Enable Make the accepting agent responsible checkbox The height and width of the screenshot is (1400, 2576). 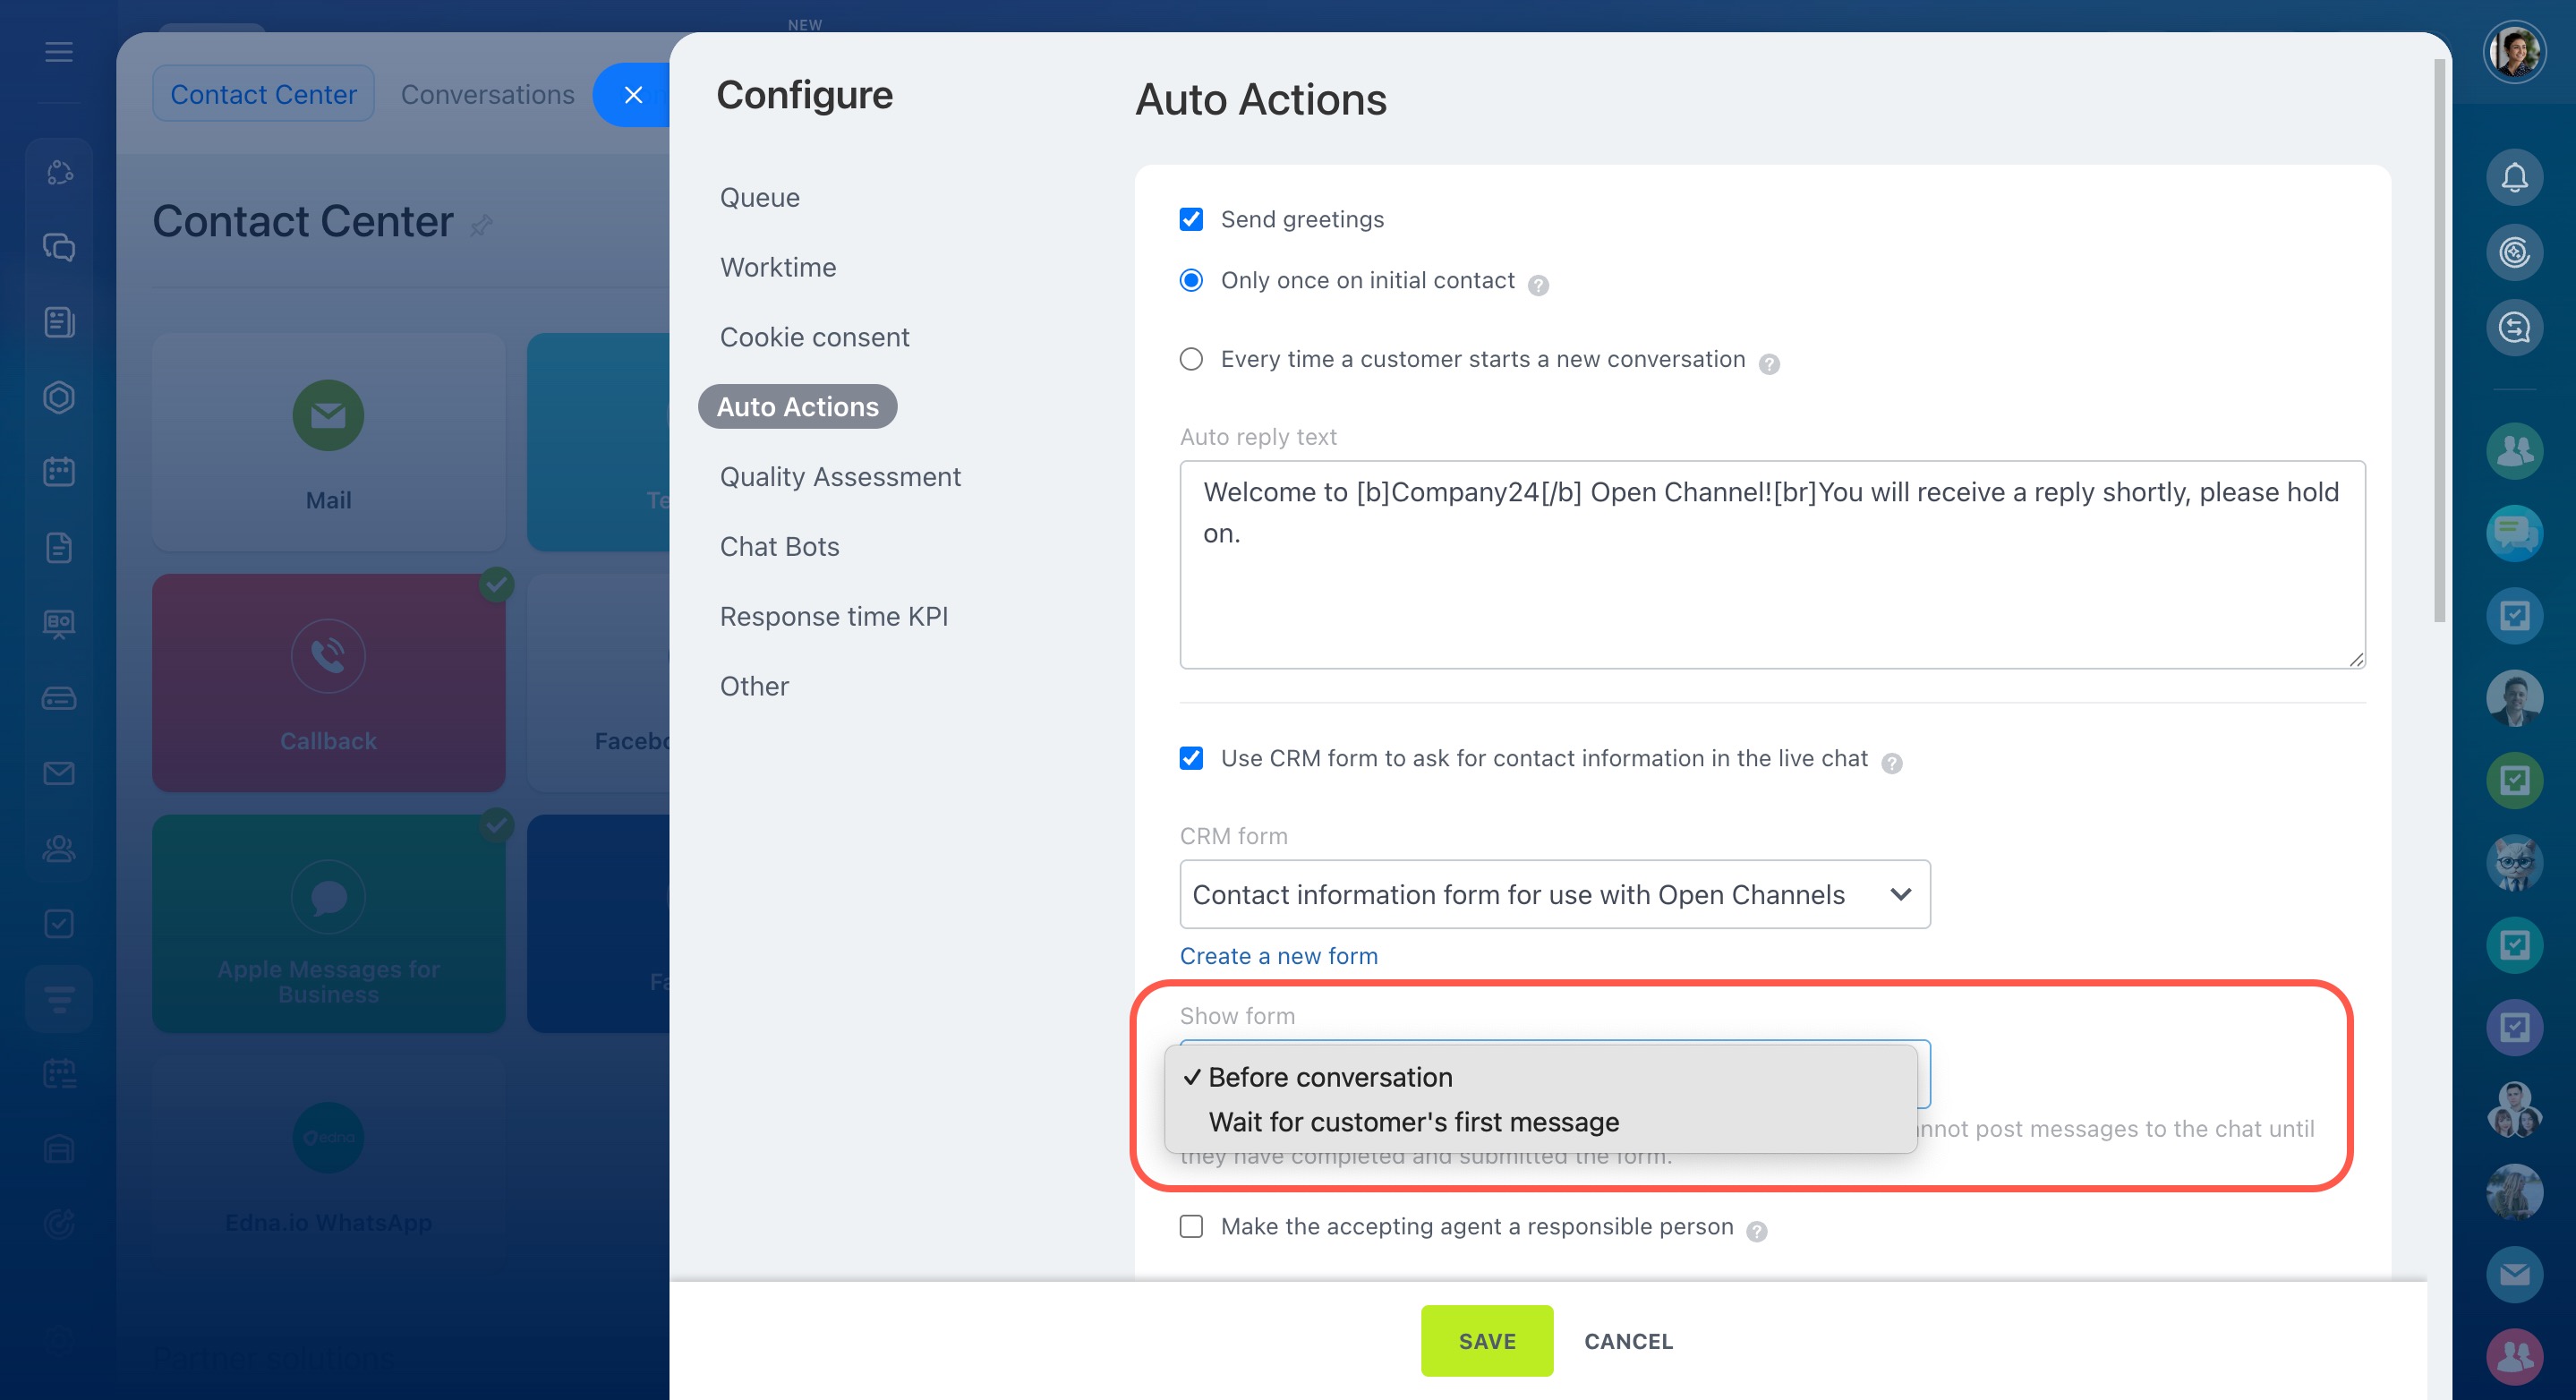coord(1191,1226)
